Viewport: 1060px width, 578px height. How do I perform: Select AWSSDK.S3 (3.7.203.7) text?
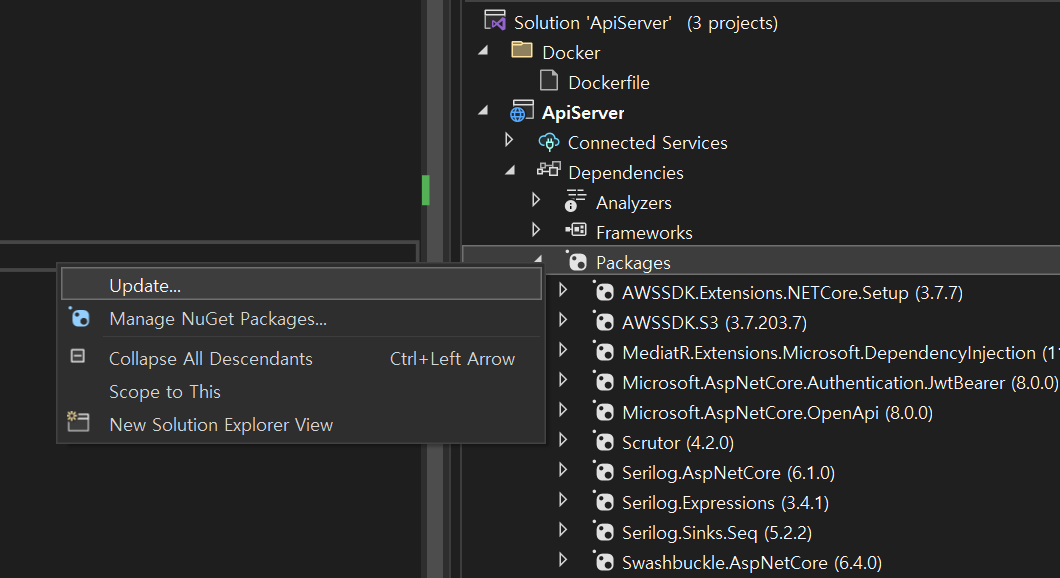714,322
